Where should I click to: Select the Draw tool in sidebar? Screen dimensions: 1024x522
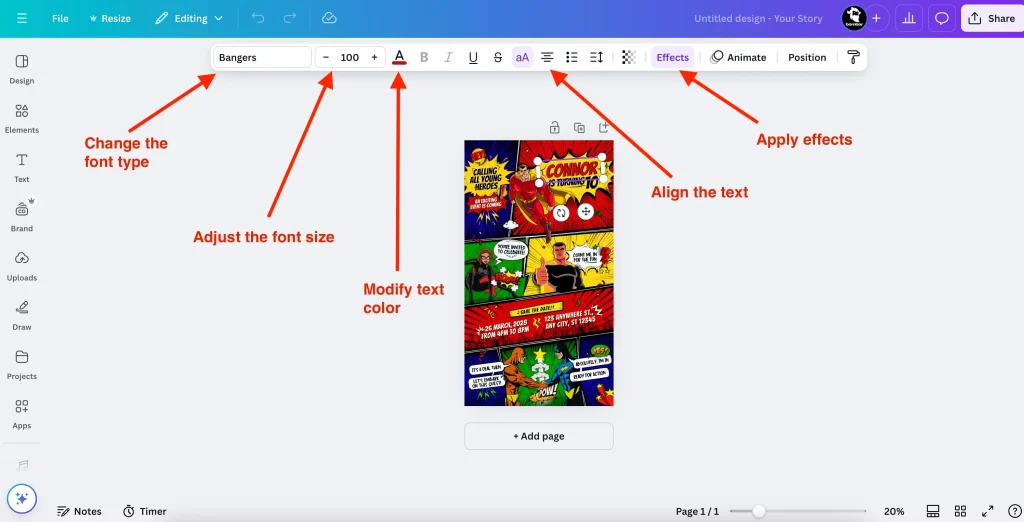(22, 314)
